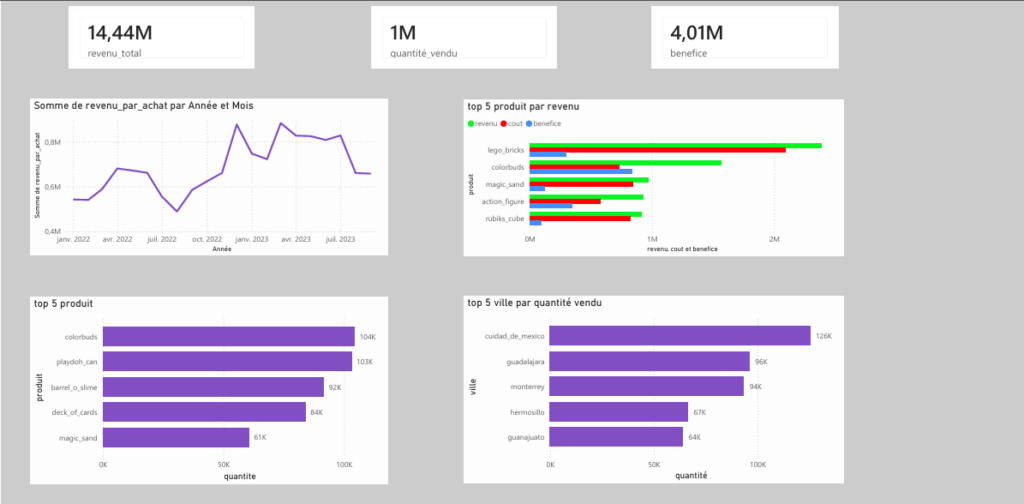This screenshot has height=504, width=1024.
Task: Click the green revenu legend marker
Action: coord(471,123)
